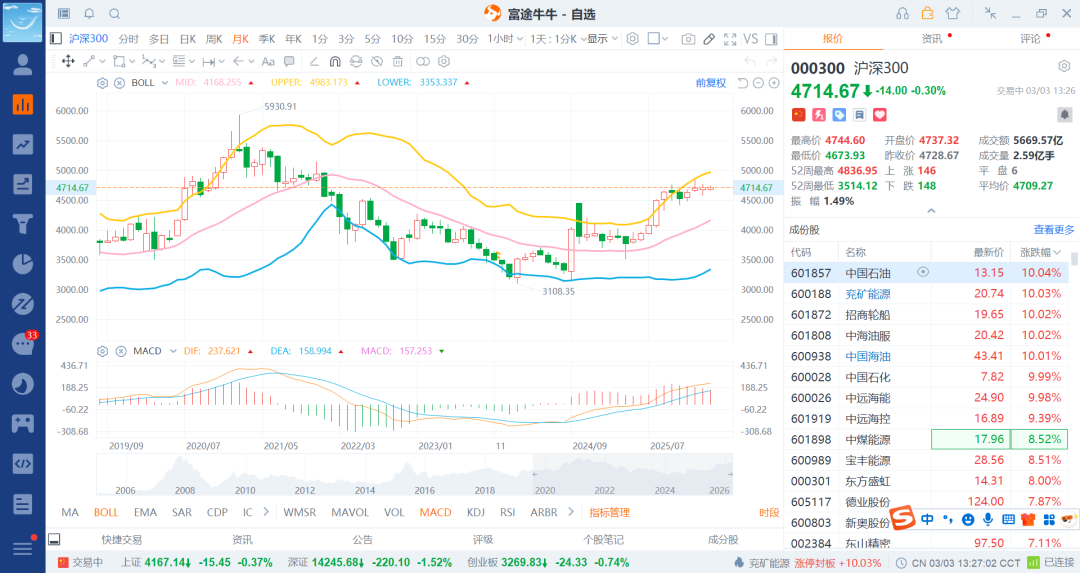Click the VS compare button in the chart toolbar
The width and height of the screenshot is (1080, 573).
(x=750, y=39)
